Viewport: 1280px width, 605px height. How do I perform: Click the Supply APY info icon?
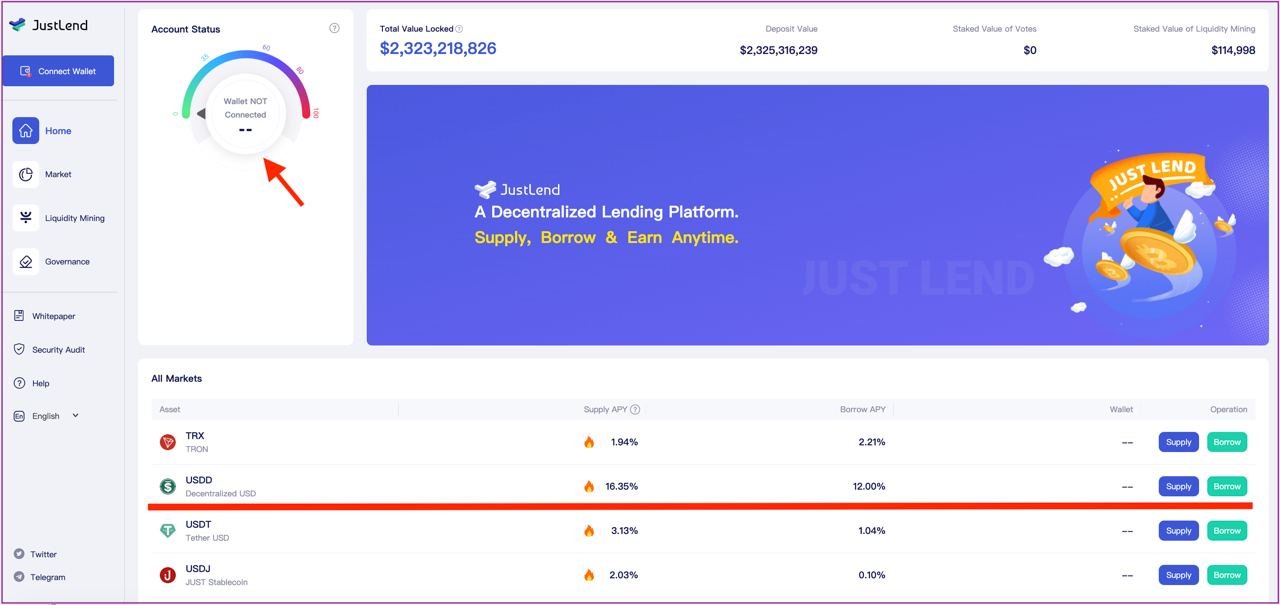tap(635, 409)
